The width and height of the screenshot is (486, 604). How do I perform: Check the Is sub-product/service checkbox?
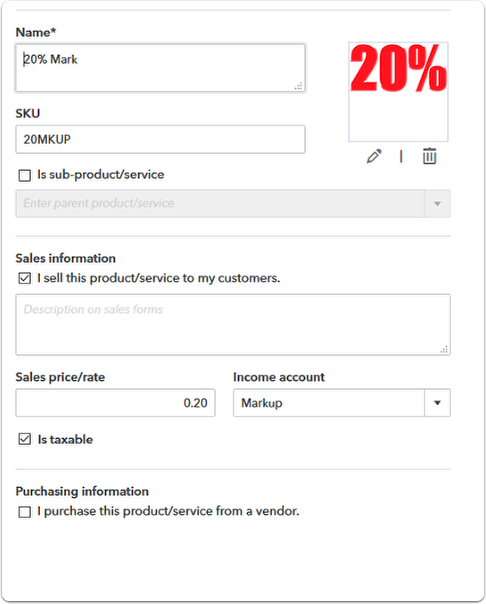coord(25,175)
